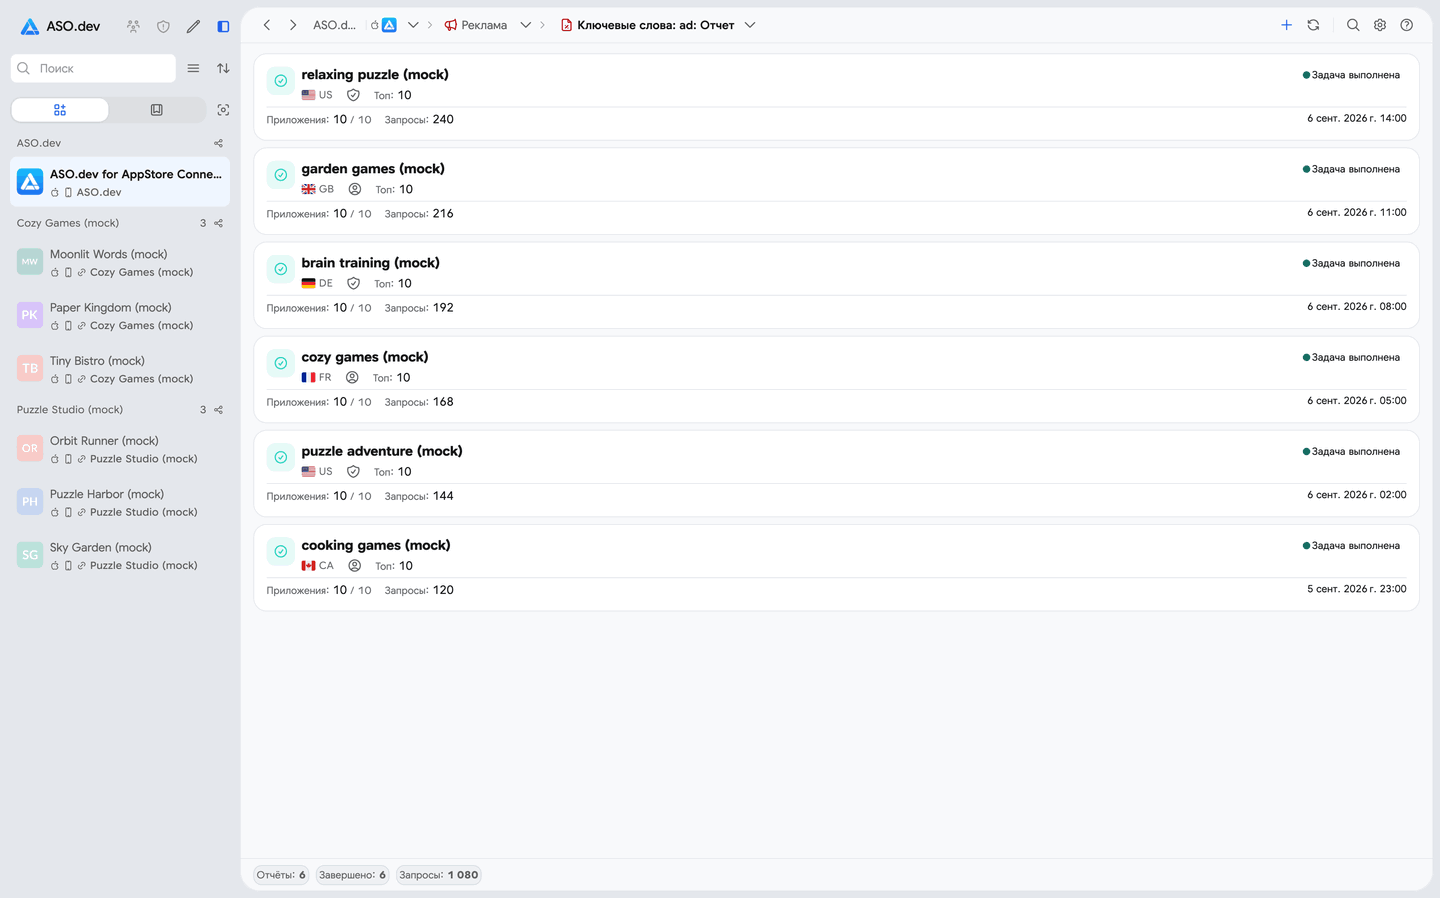Viewport: 1440px width, 898px height.
Task: Expand the Реклама breadcrumb dropdown
Action: (525, 25)
